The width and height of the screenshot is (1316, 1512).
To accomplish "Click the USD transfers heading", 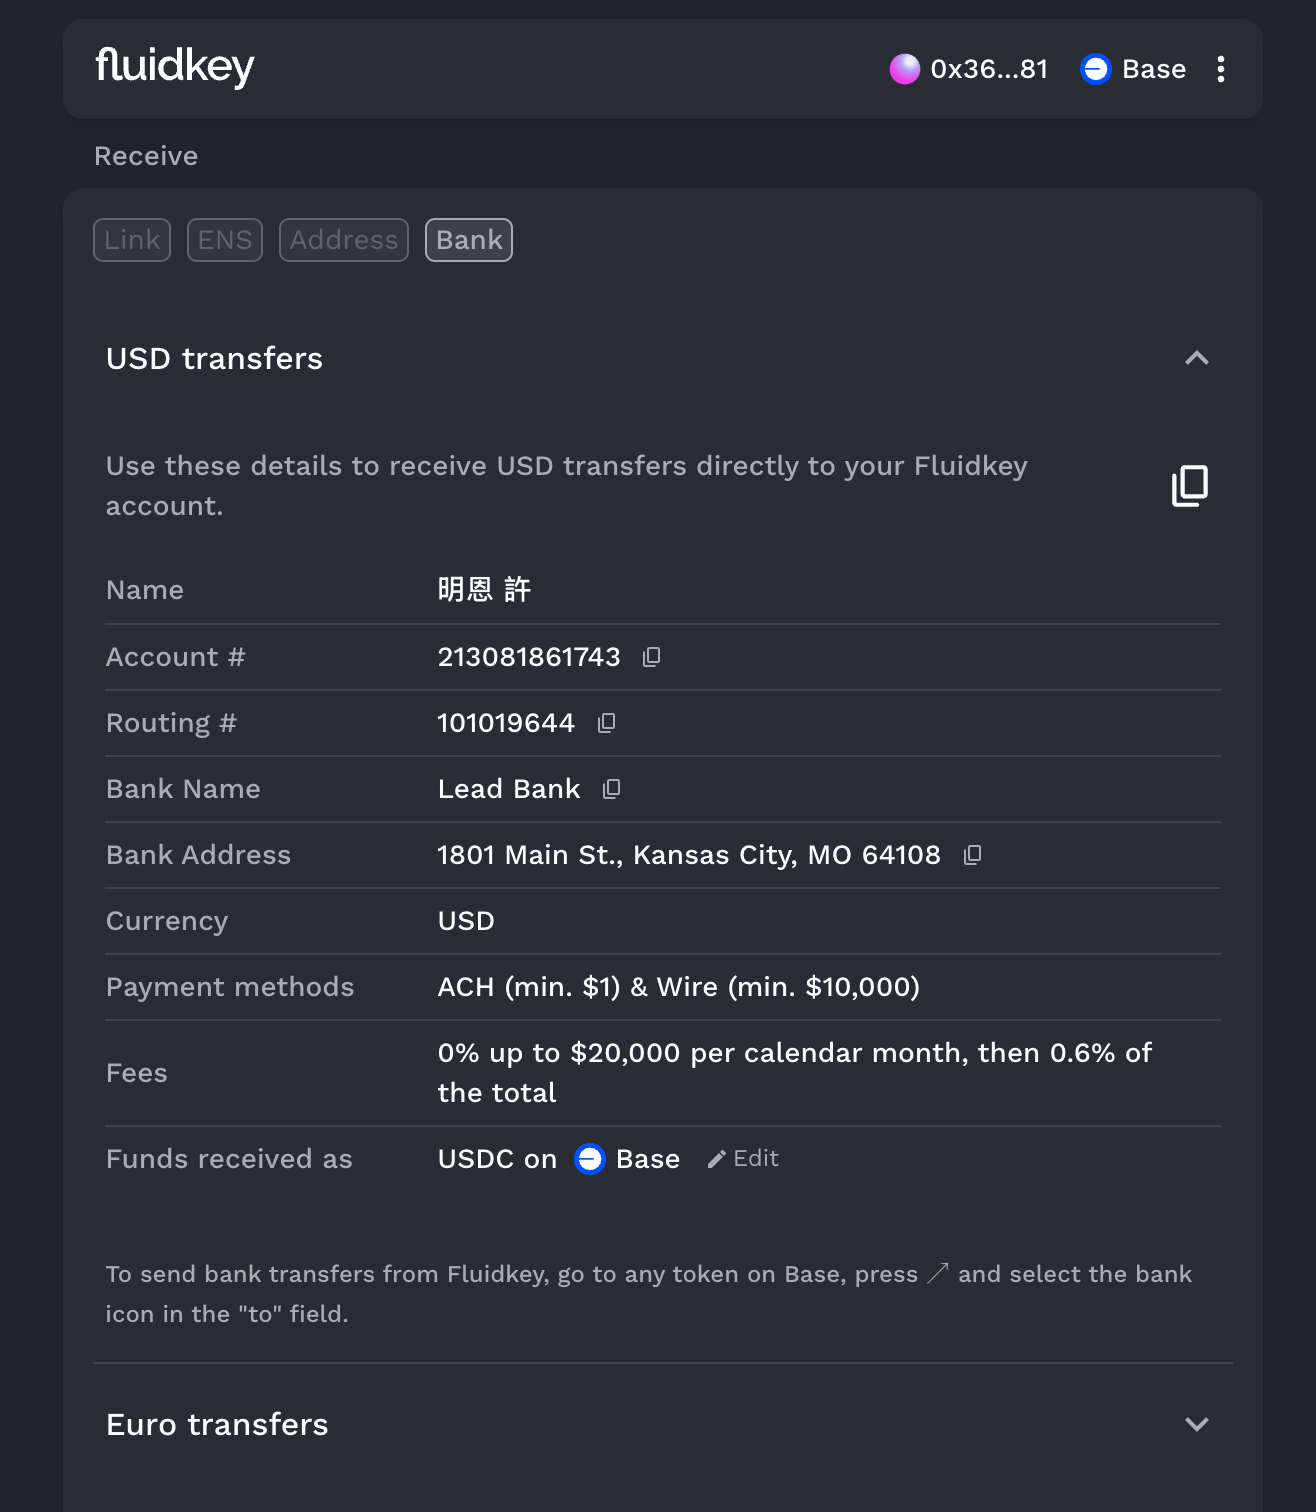I will point(214,358).
